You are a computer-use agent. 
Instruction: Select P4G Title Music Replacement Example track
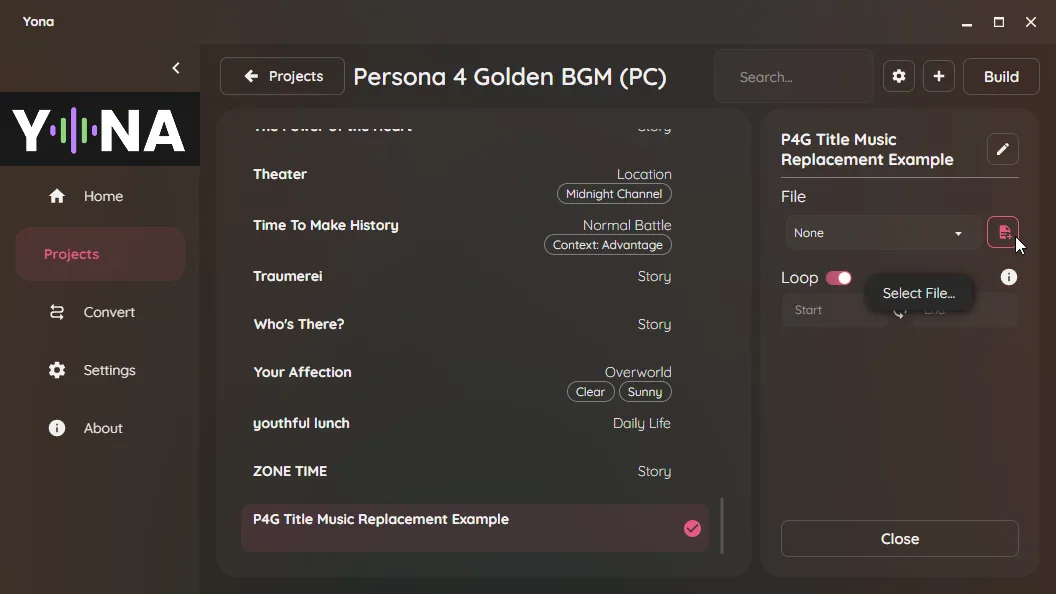pos(475,528)
